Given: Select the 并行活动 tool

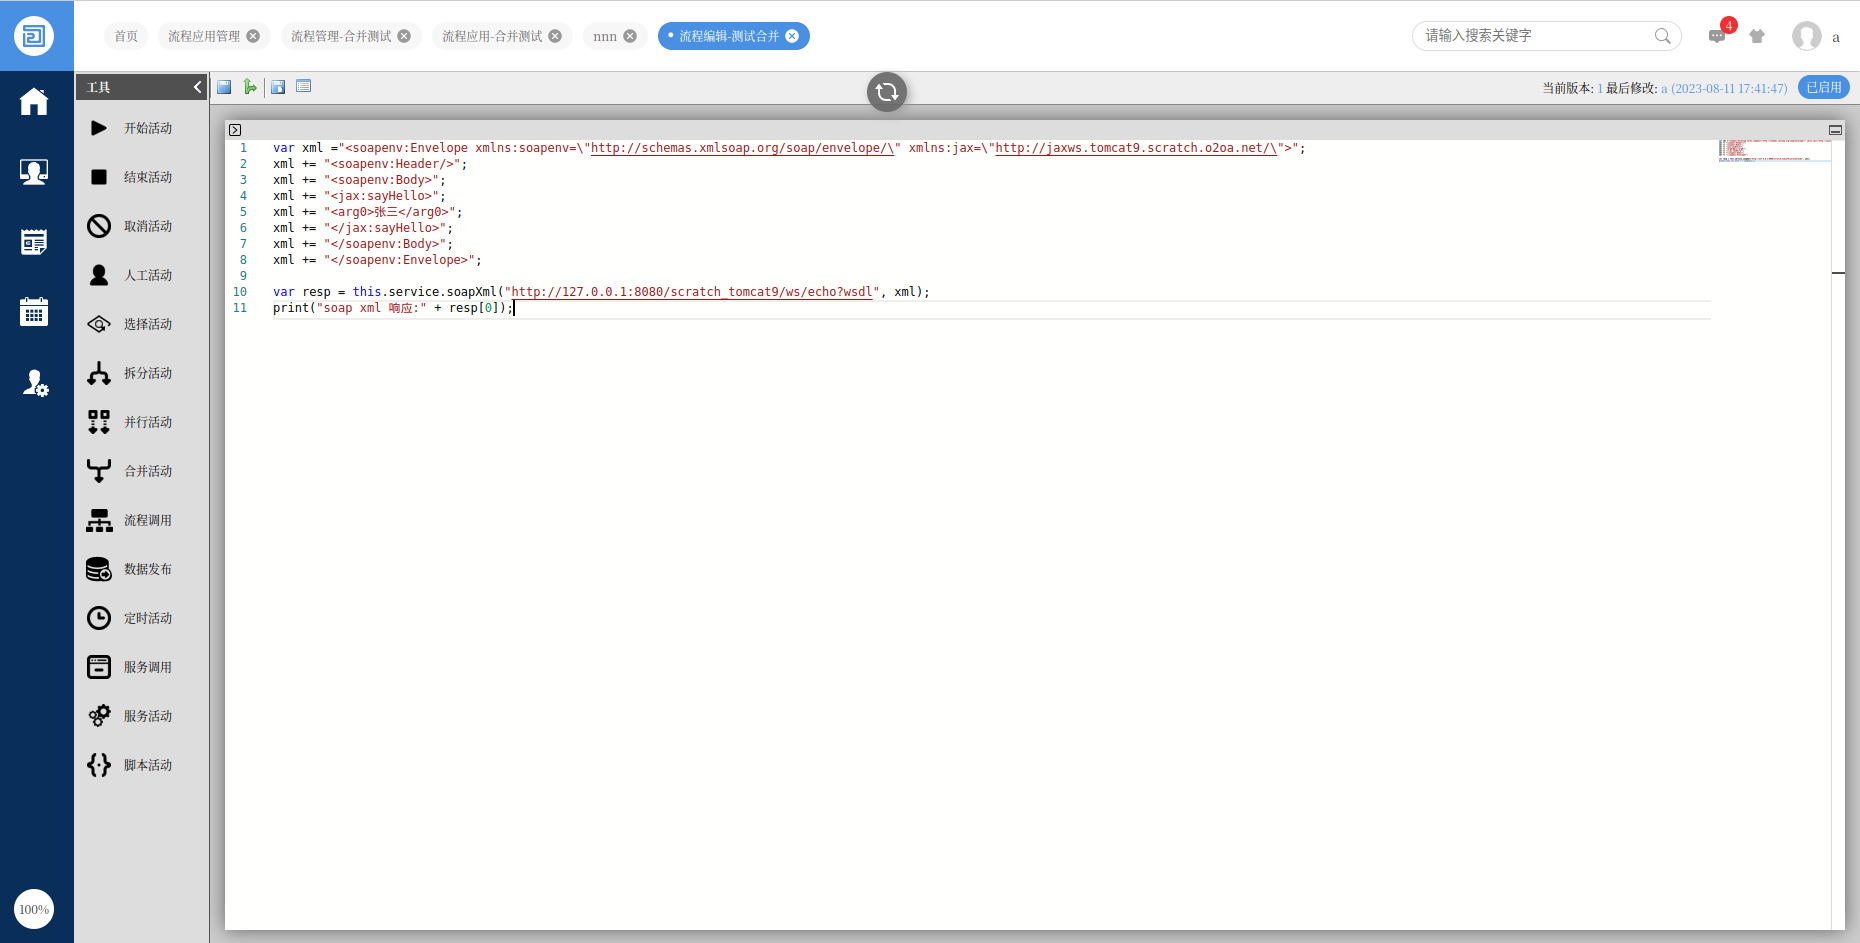Looking at the screenshot, I should (141, 422).
